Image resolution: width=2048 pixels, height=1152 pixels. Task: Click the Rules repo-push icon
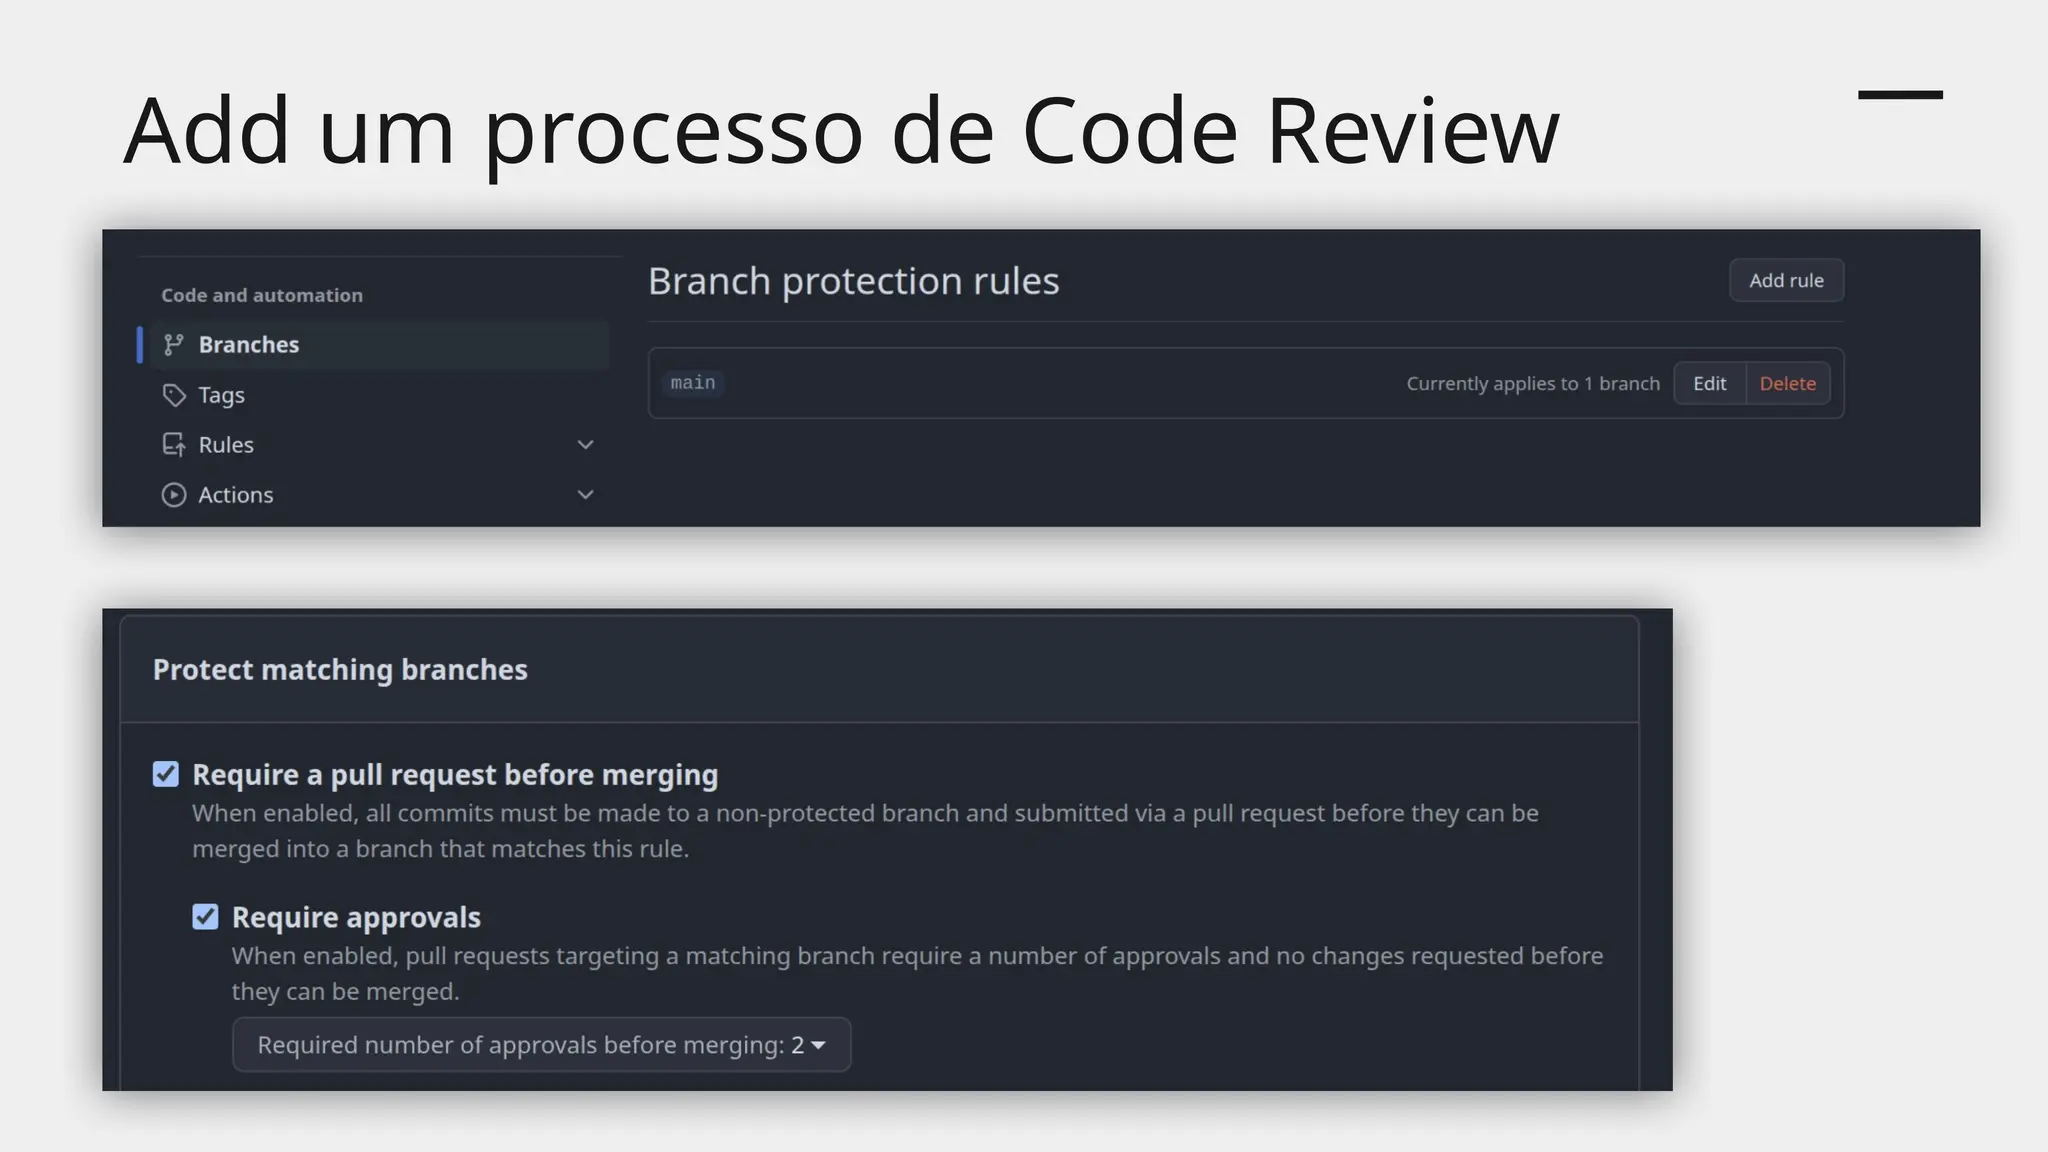click(x=174, y=445)
